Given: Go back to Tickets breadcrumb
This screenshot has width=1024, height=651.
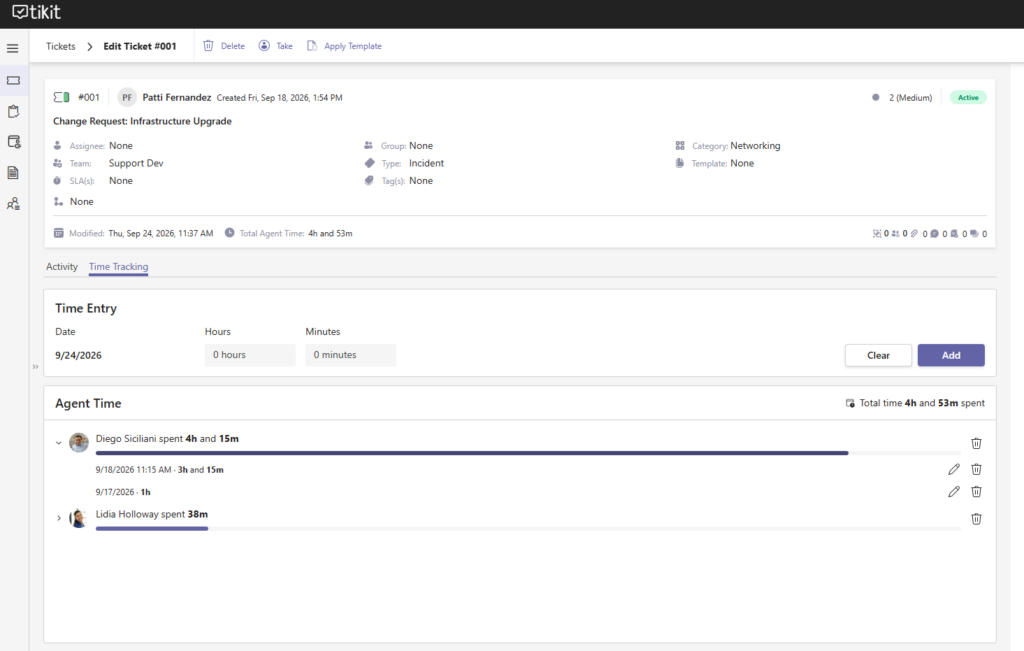Looking at the screenshot, I should click(60, 46).
